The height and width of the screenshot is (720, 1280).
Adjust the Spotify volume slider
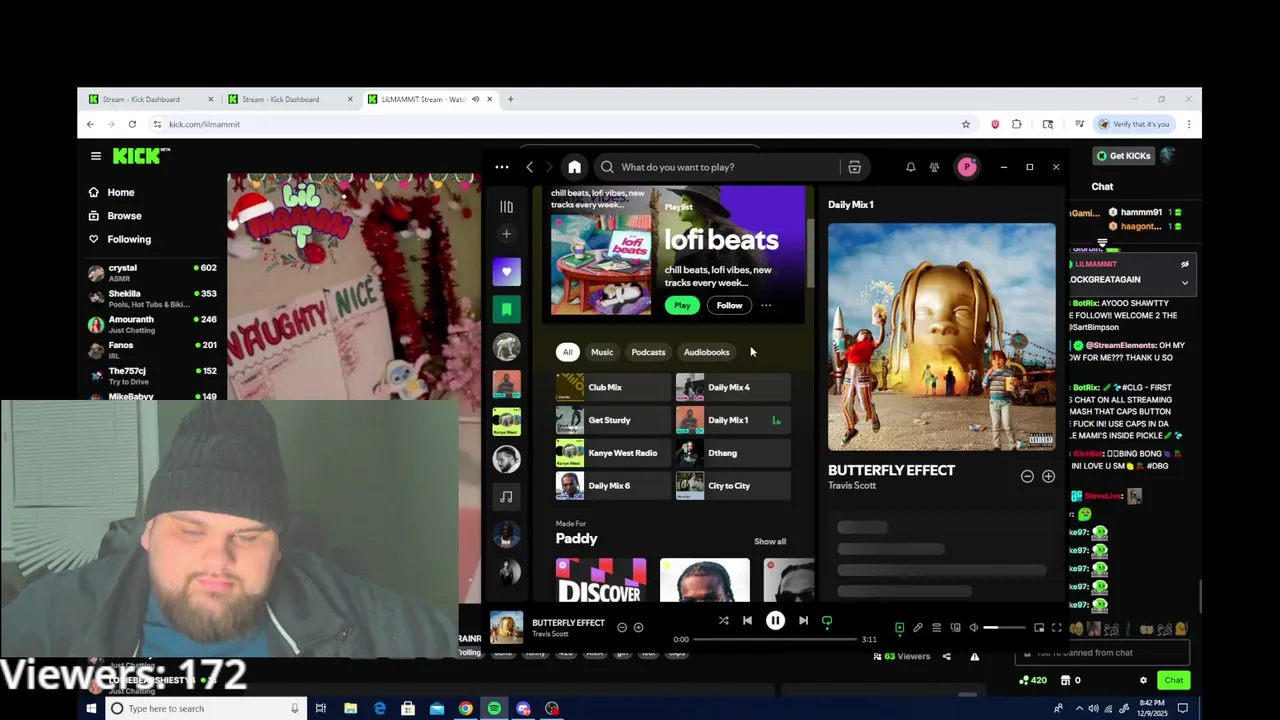pyautogui.click(x=1005, y=628)
